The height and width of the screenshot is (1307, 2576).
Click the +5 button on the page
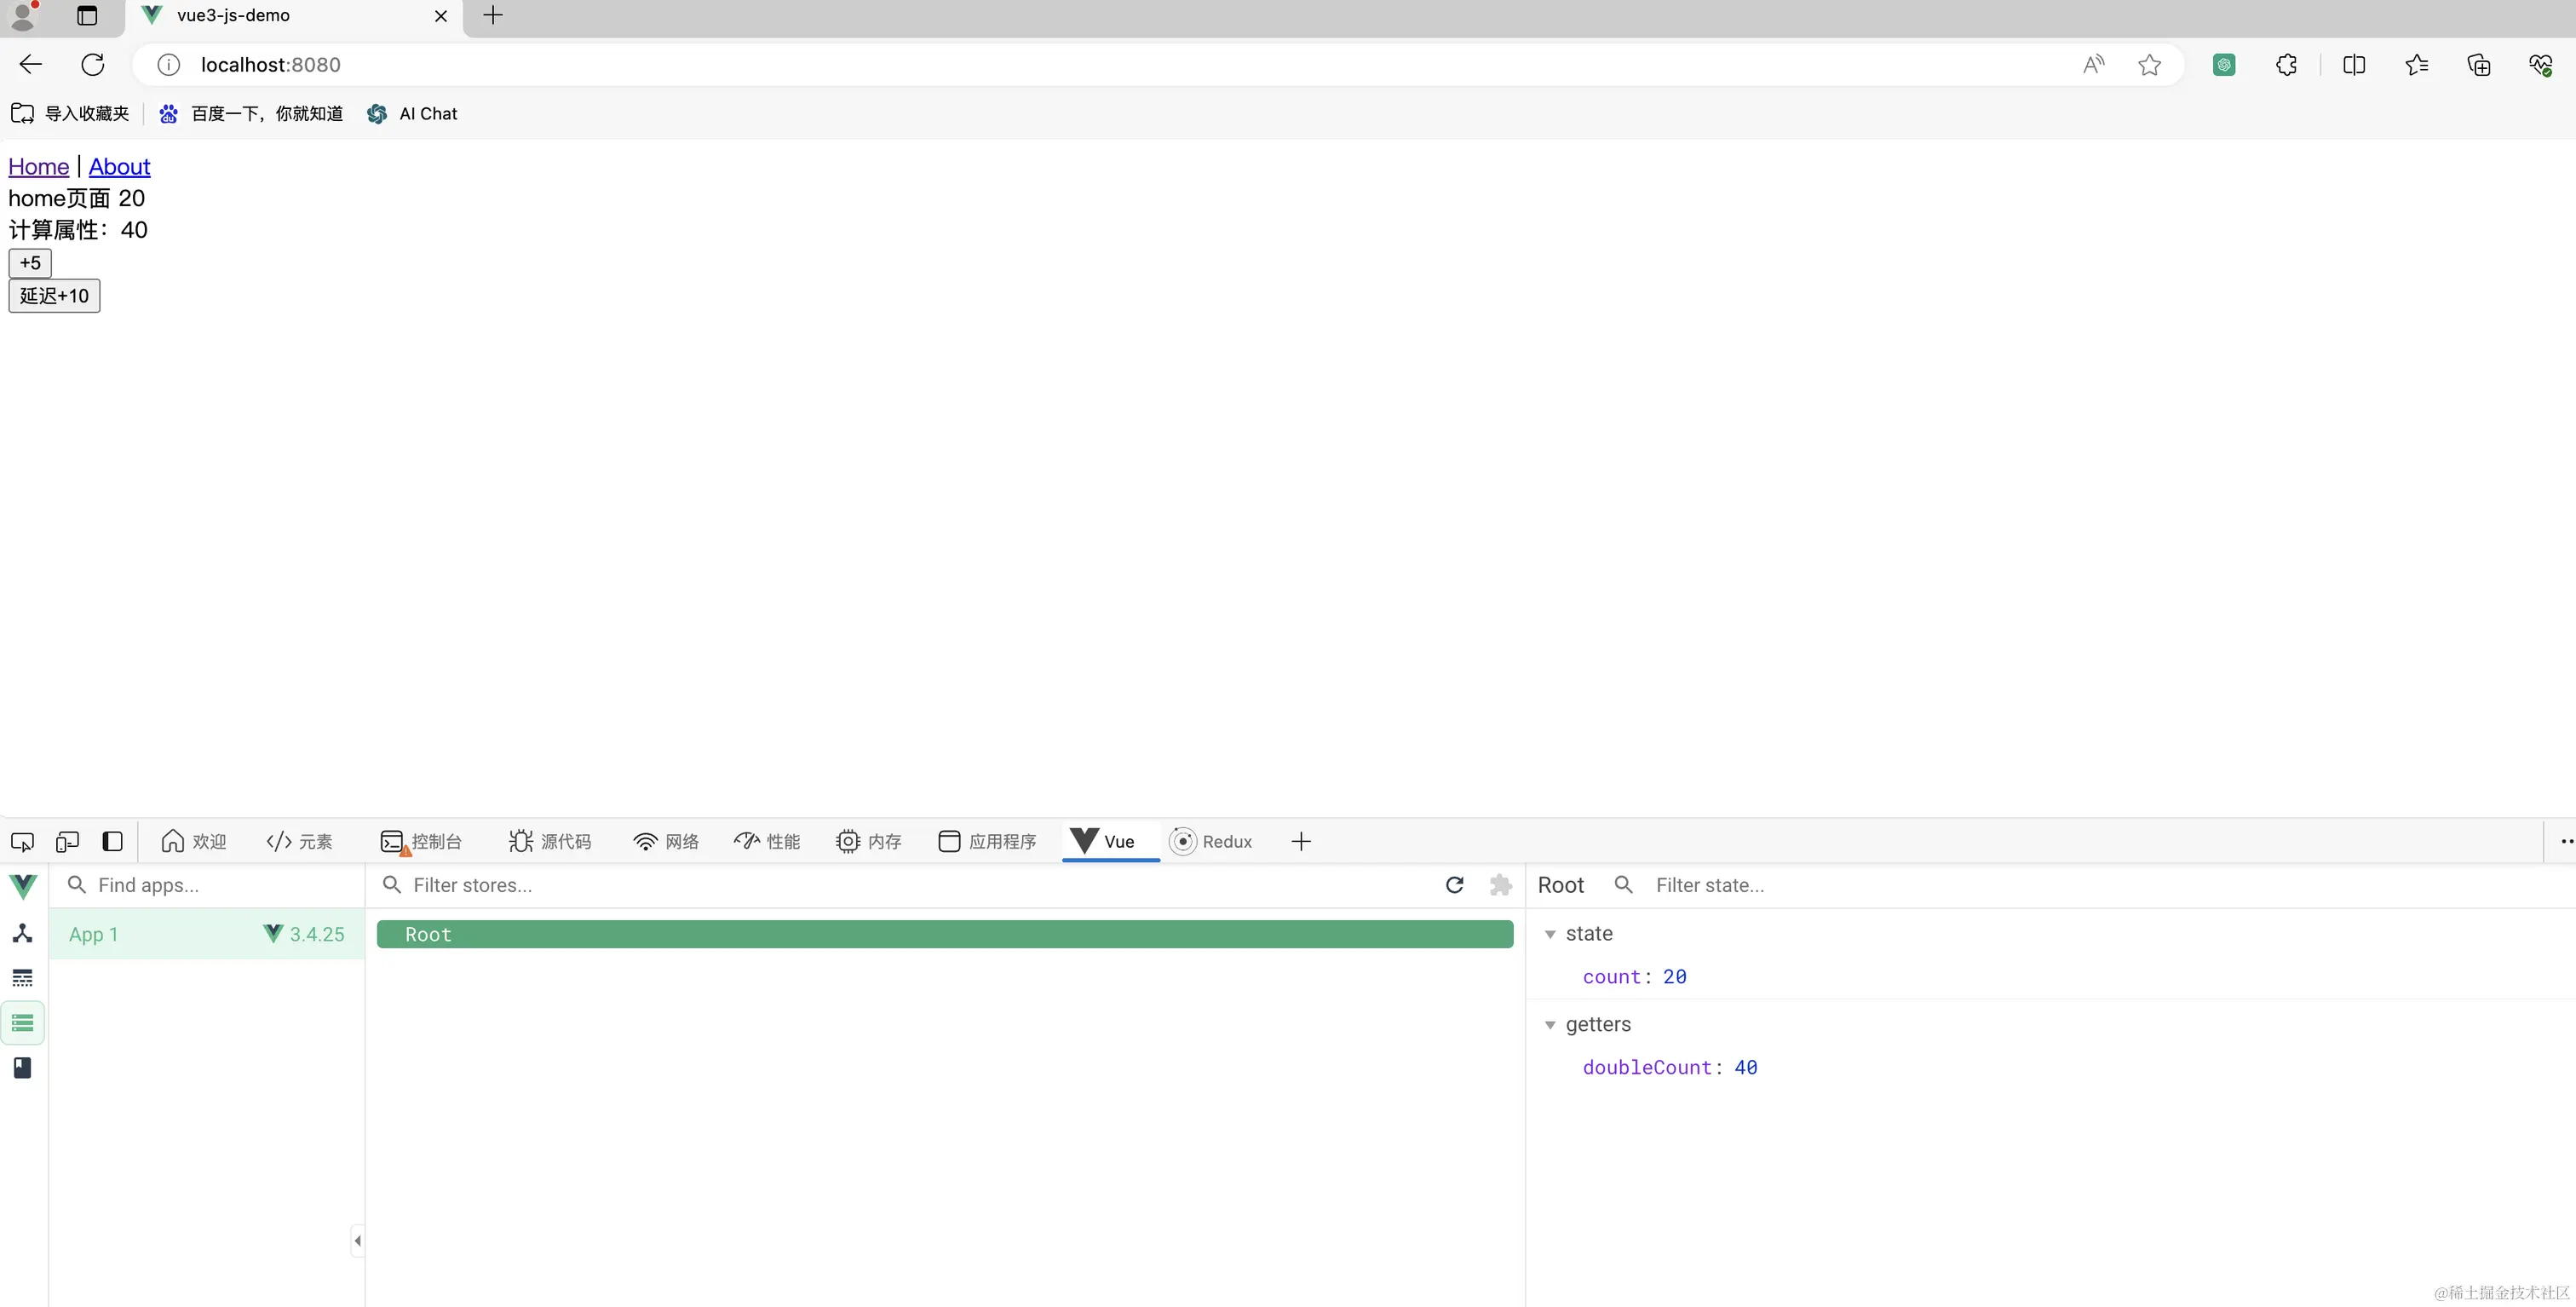(x=29, y=262)
